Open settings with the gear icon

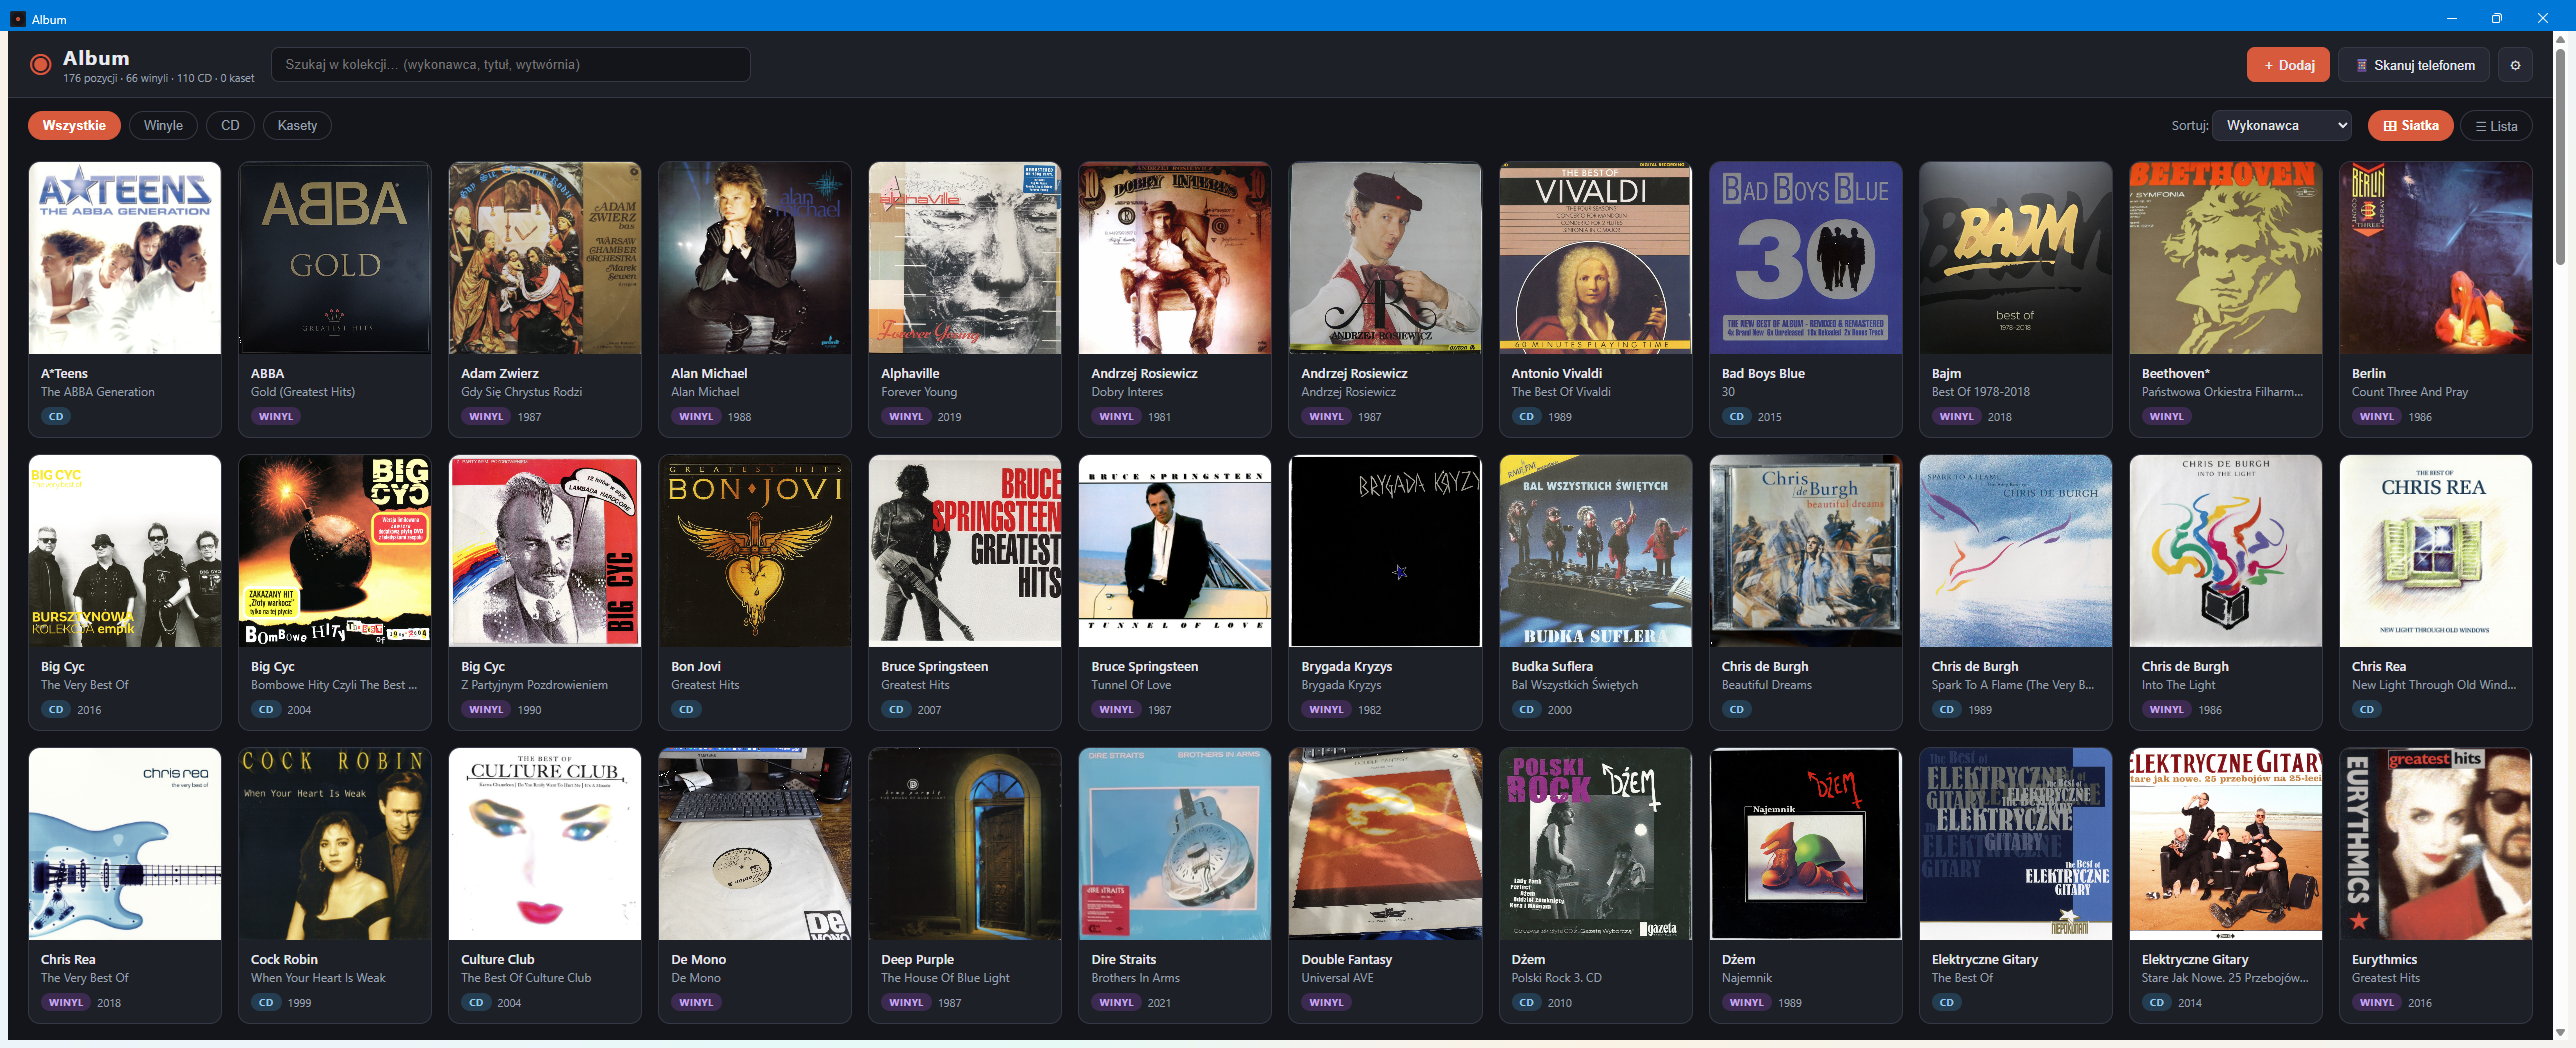tap(2515, 65)
